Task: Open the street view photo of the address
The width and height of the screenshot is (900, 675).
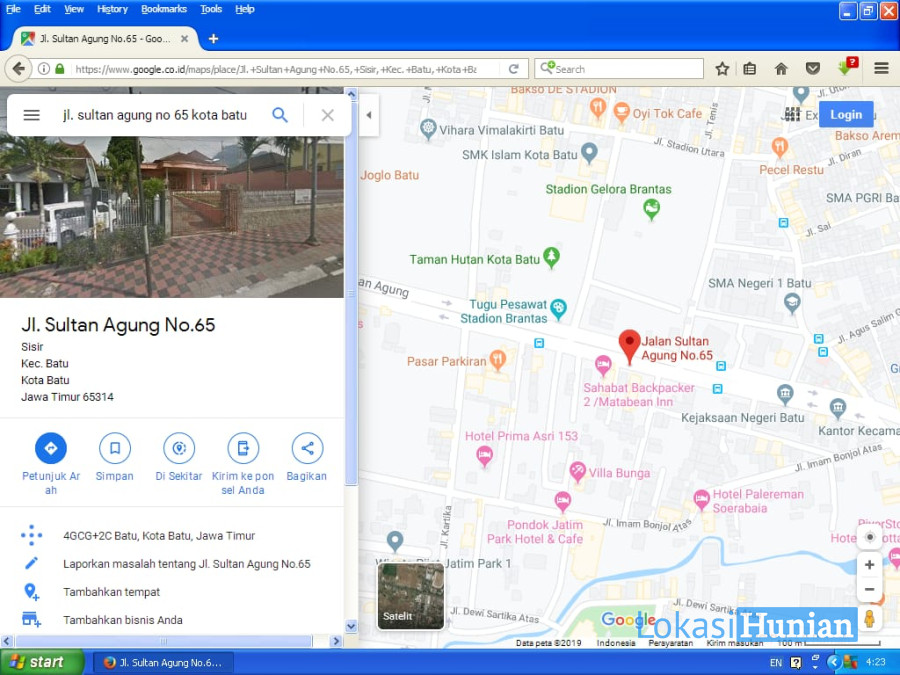Action: pos(172,217)
